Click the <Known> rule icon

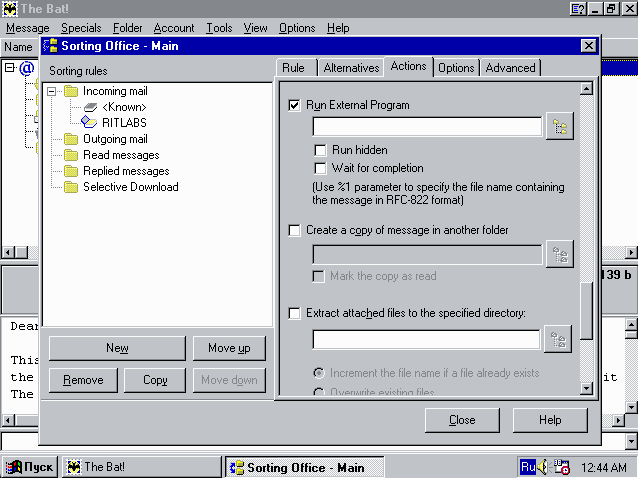tap(90, 107)
